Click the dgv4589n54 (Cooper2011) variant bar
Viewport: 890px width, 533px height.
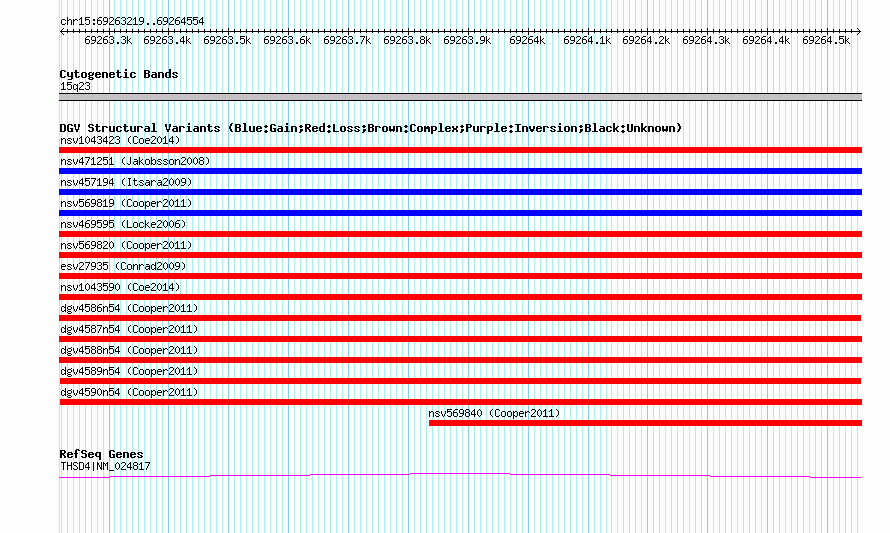coord(460,381)
